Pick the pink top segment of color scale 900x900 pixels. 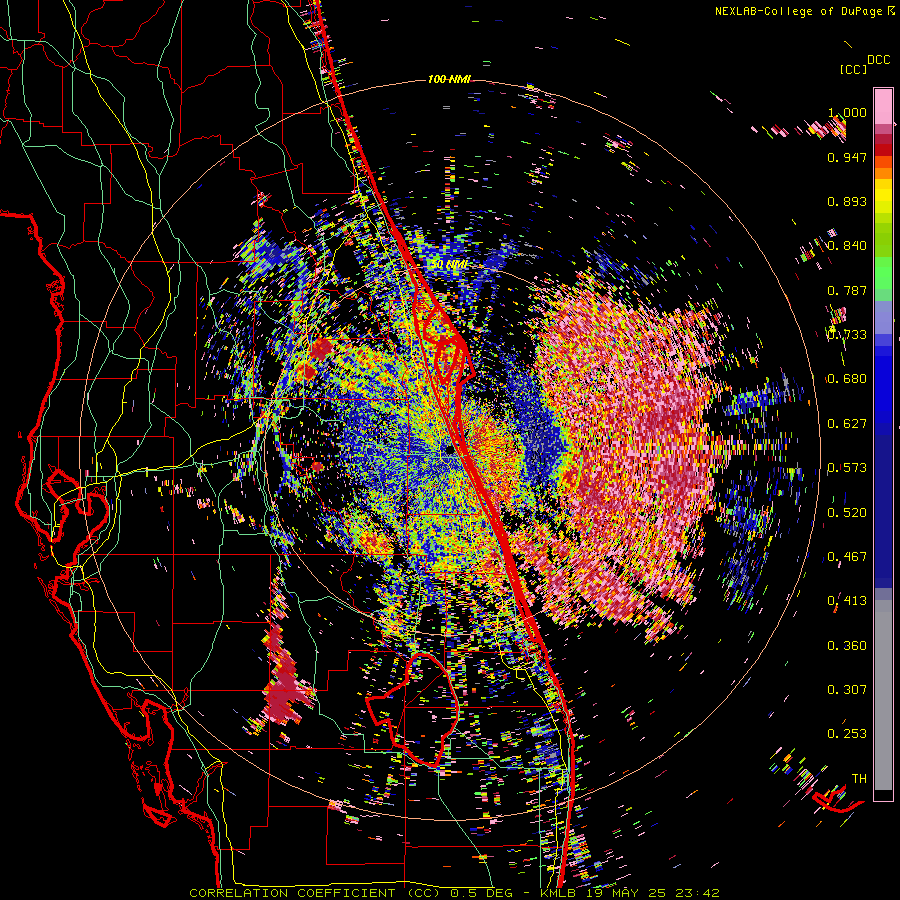click(883, 106)
